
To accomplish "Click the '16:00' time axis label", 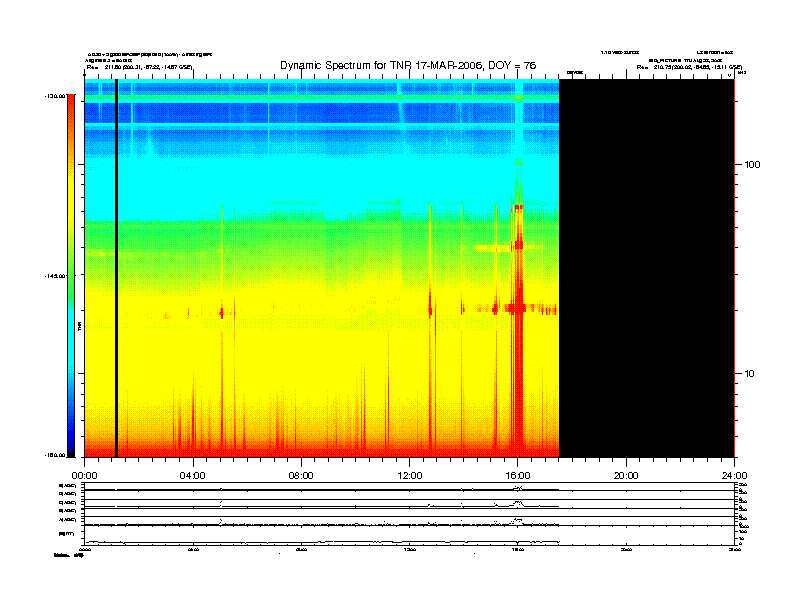I will click(518, 476).
